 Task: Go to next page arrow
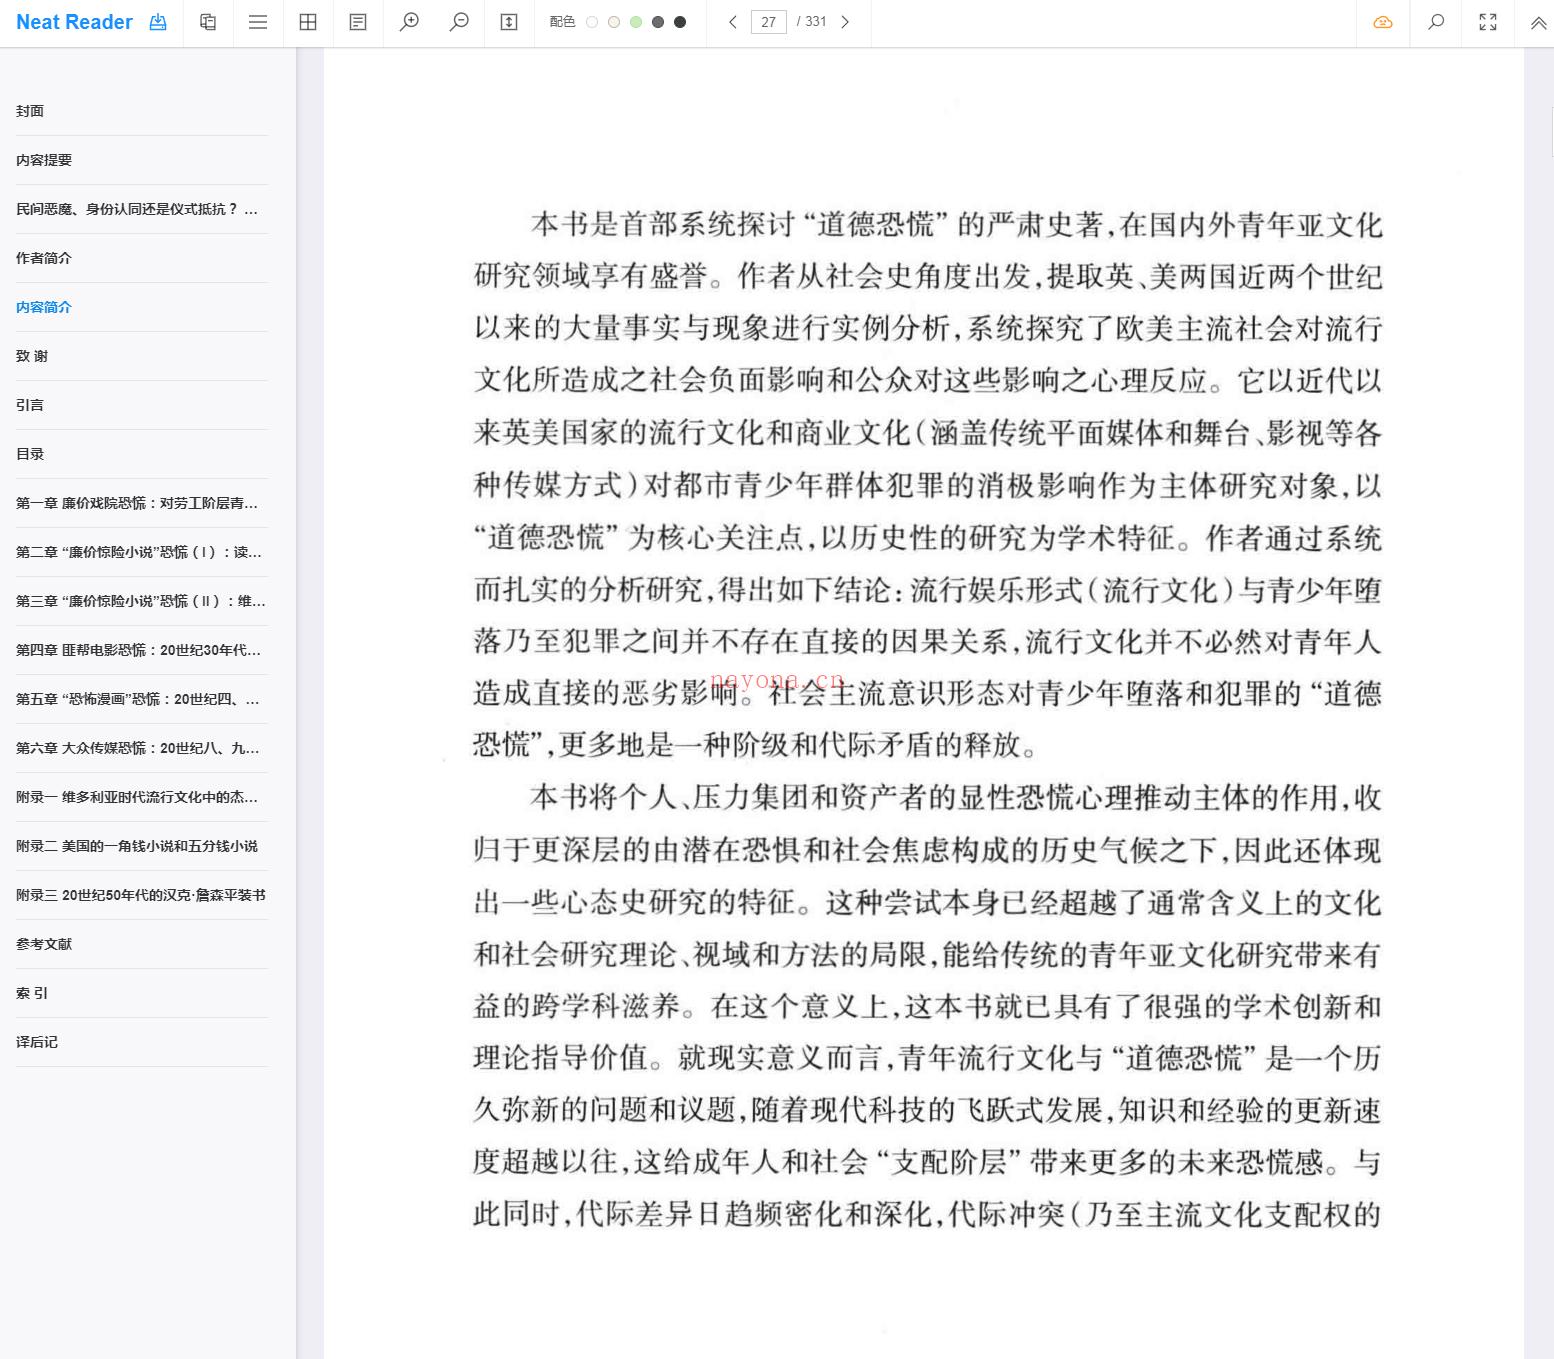click(845, 22)
